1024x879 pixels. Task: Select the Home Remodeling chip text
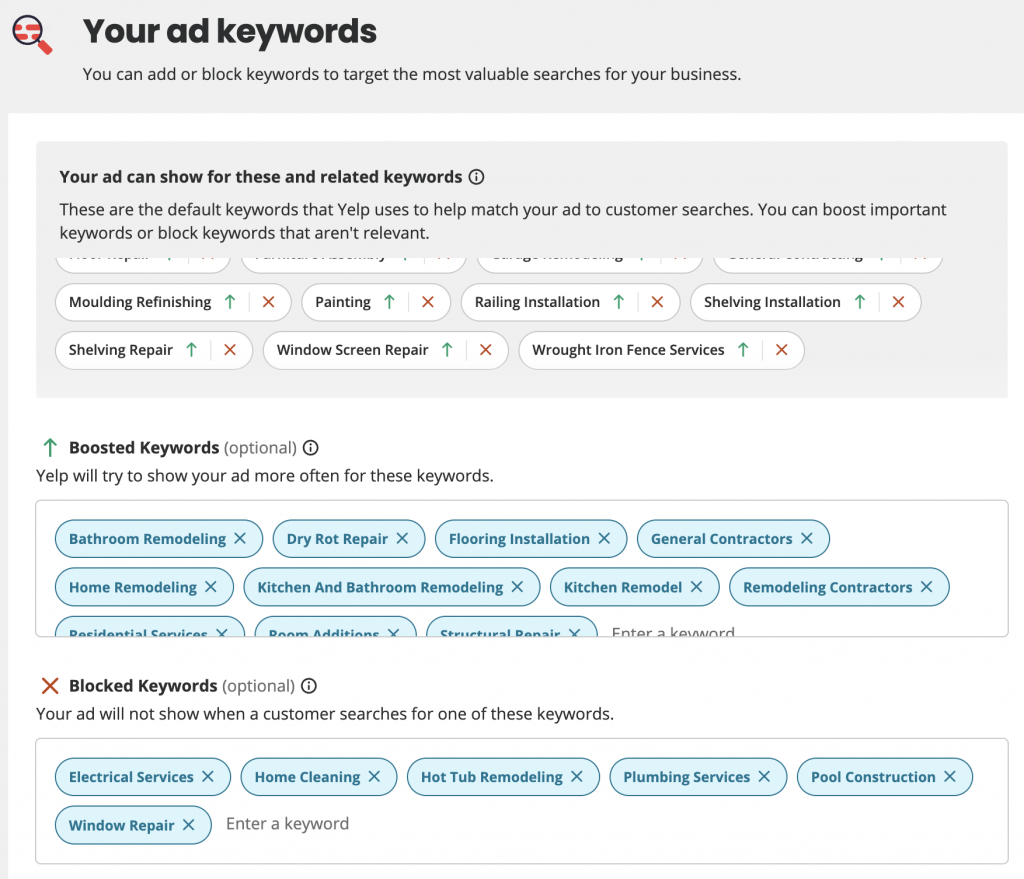(x=133, y=587)
